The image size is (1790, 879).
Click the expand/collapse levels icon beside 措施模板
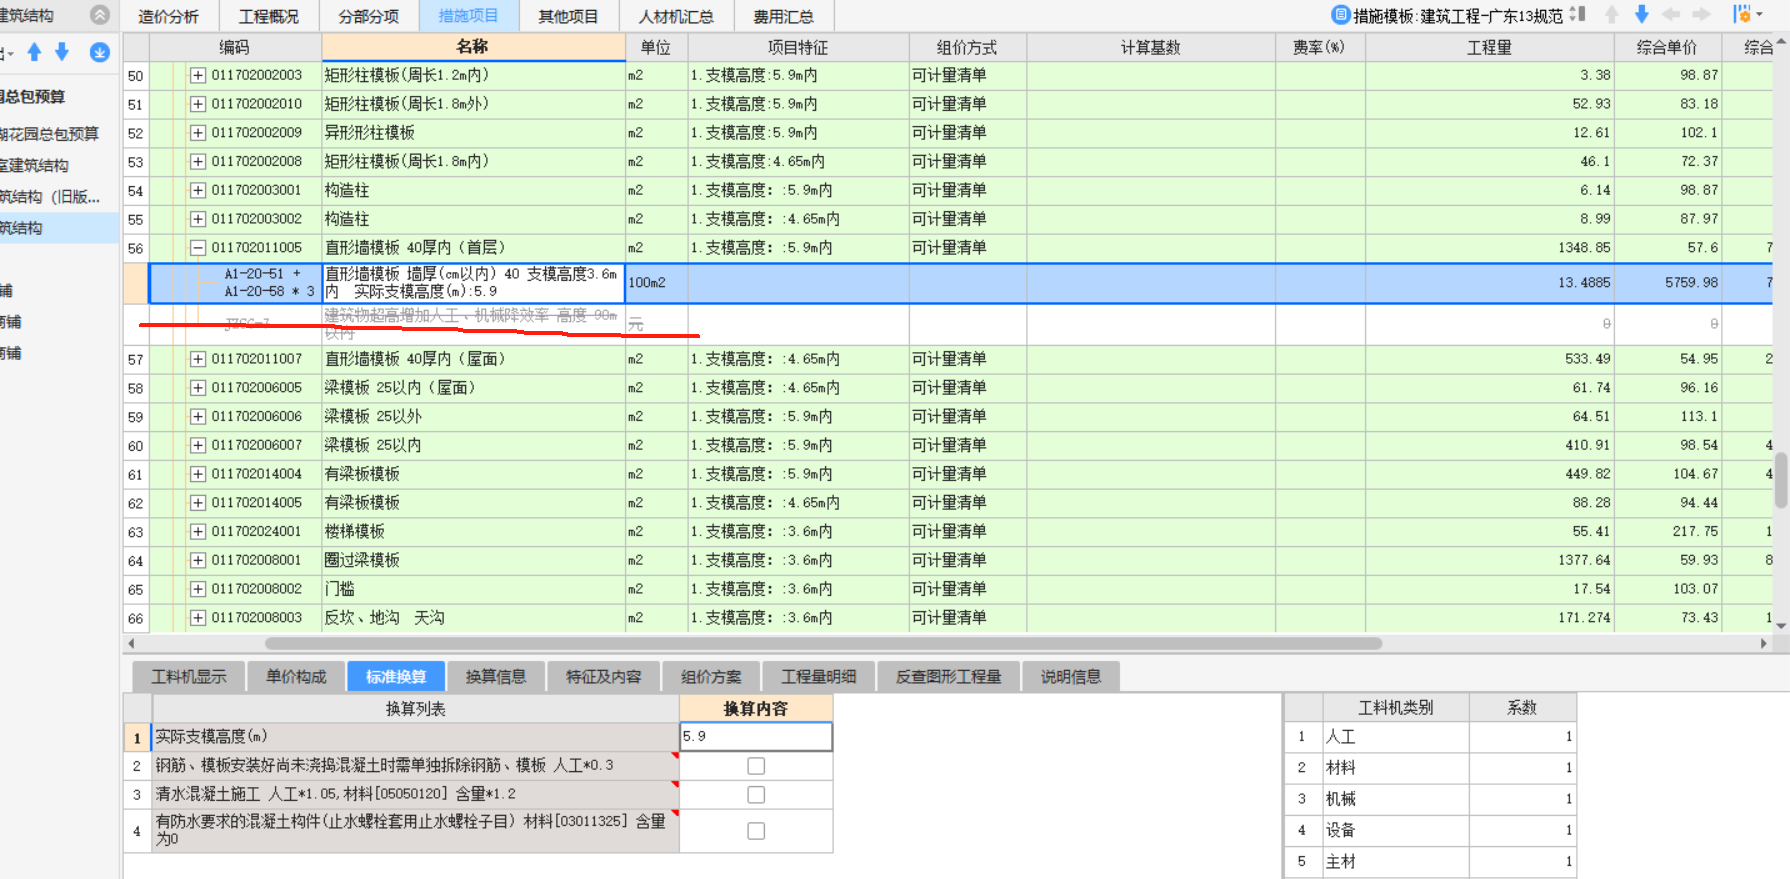(1578, 15)
